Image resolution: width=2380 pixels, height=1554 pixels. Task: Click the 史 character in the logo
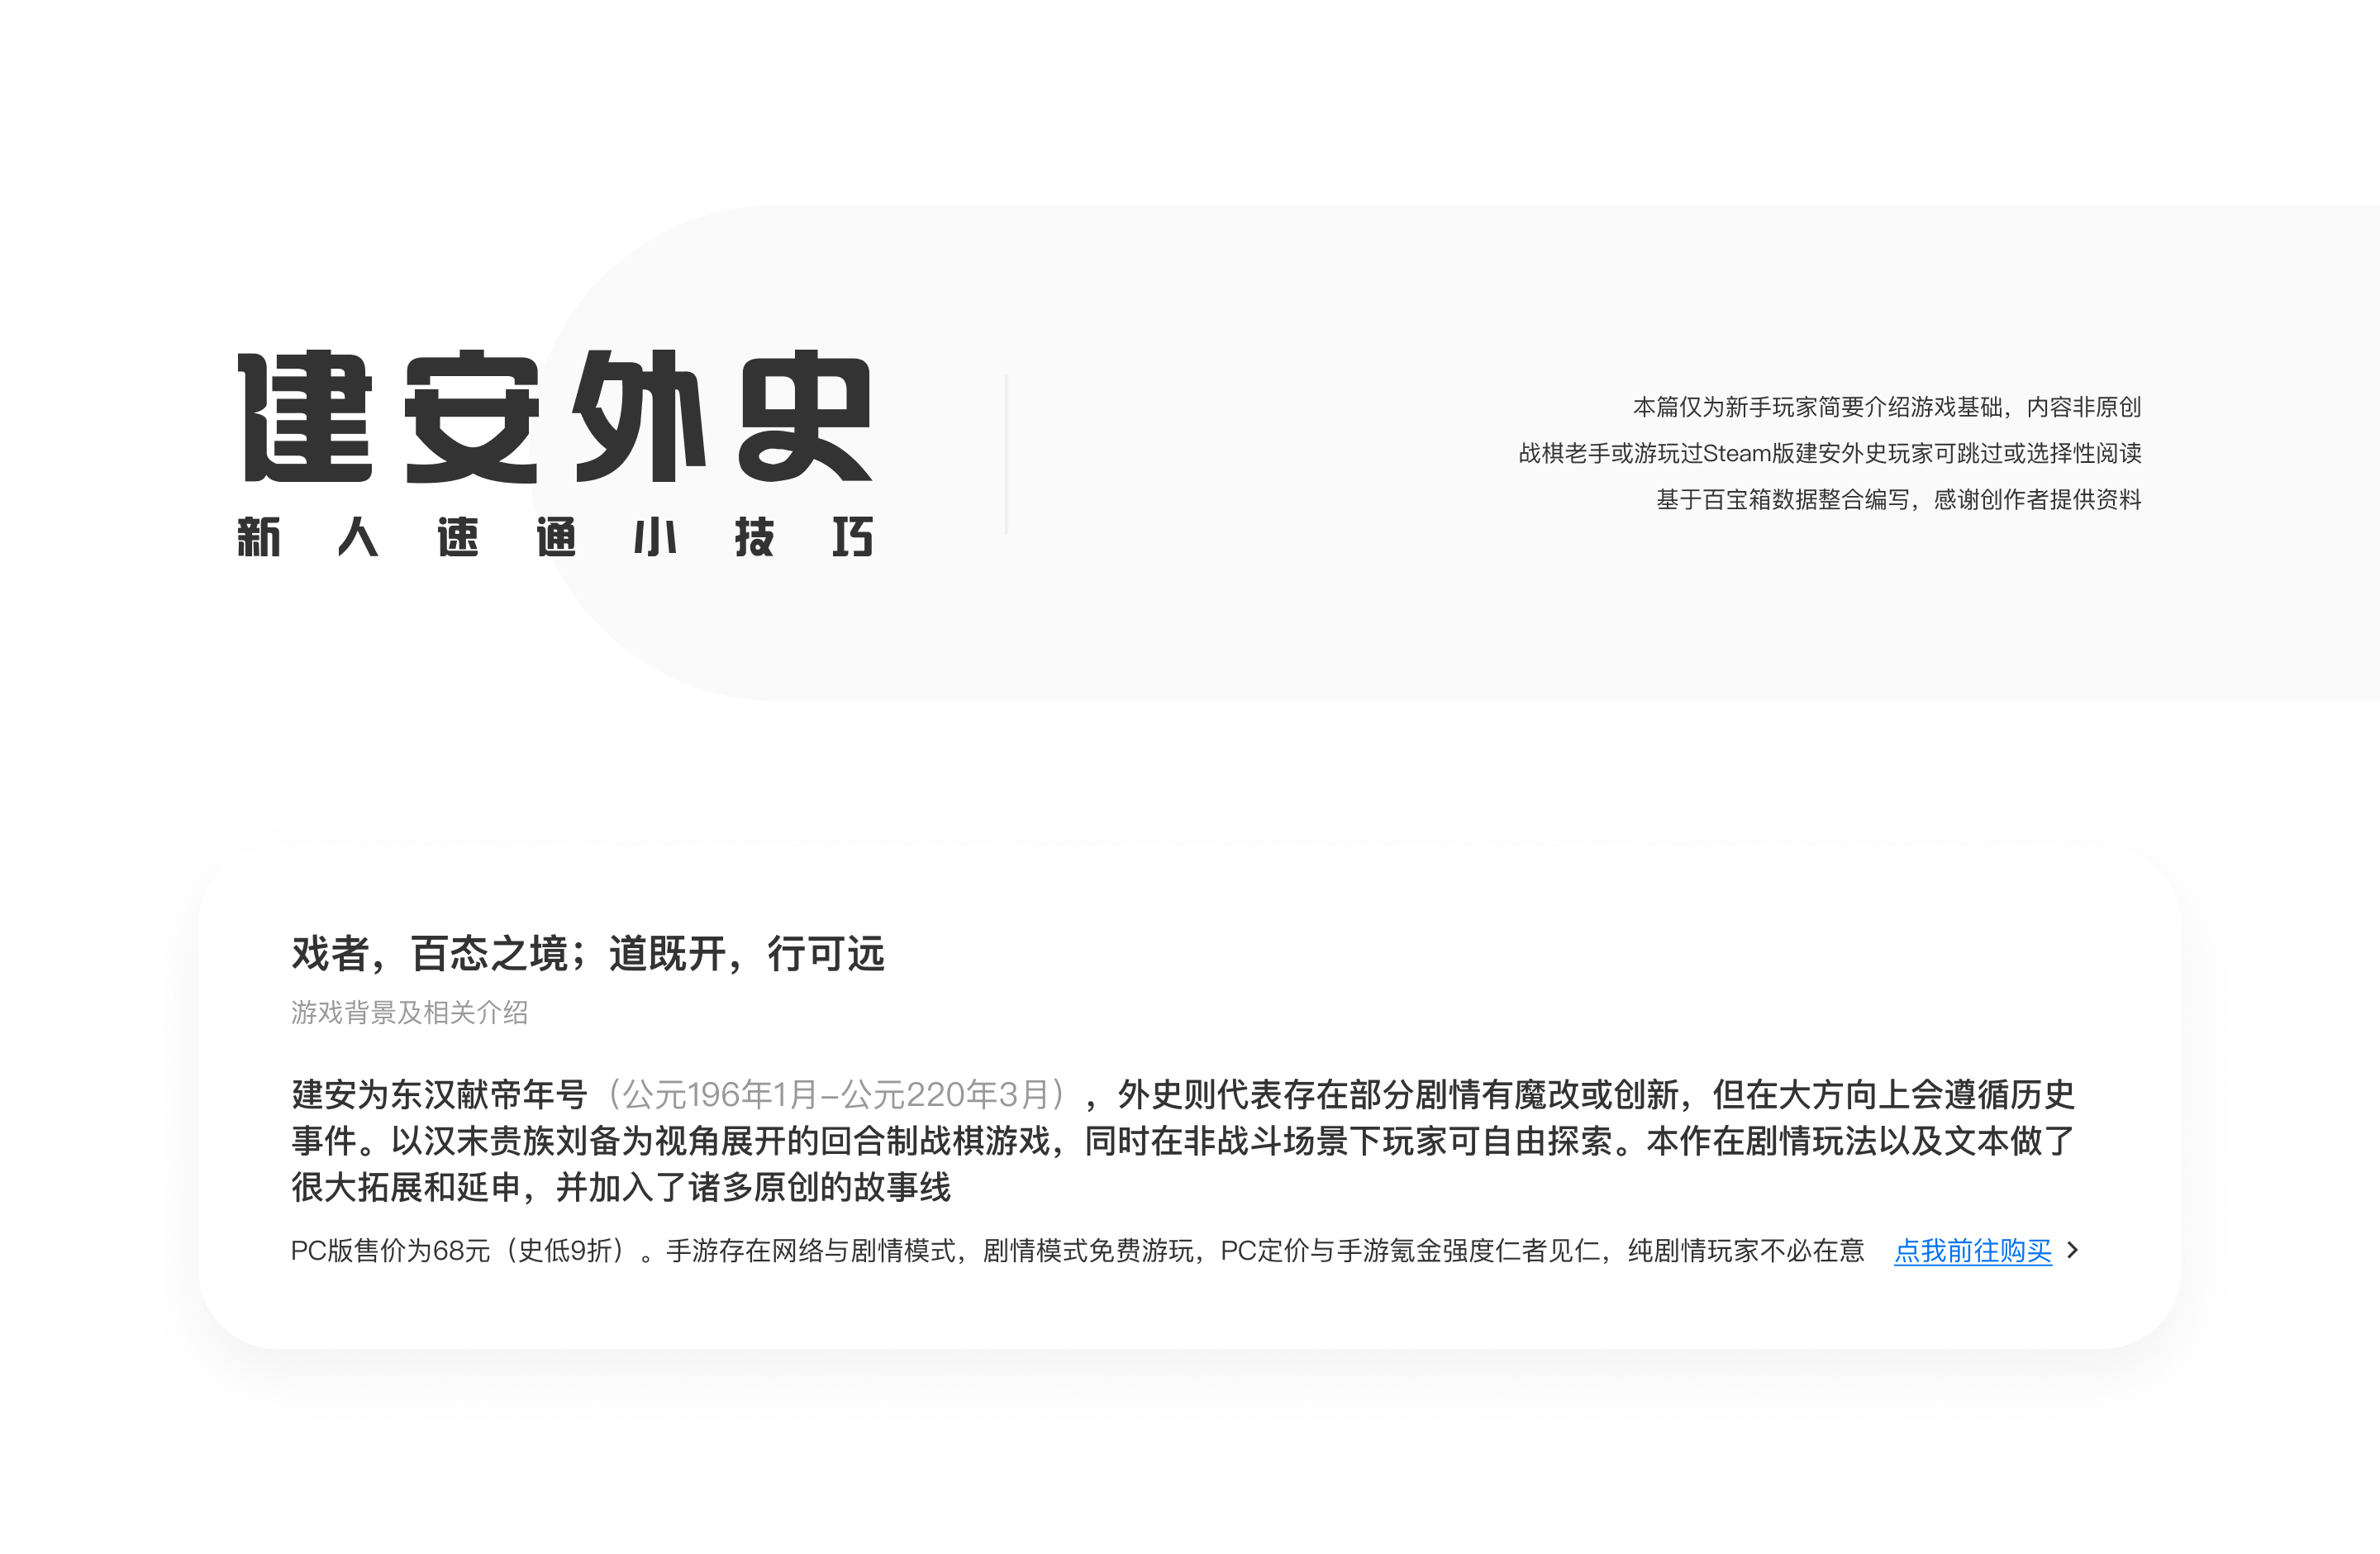click(805, 416)
